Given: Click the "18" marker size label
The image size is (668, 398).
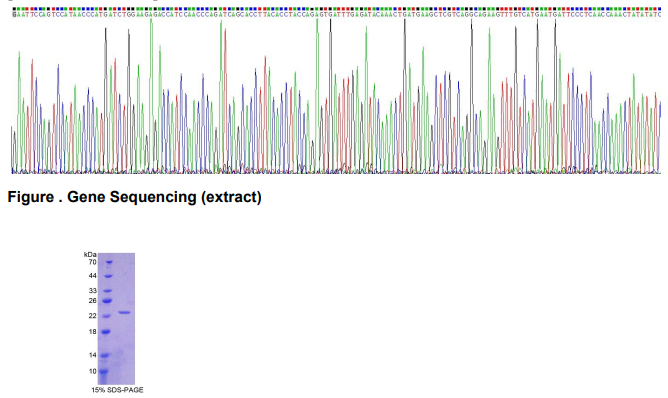Looking at the screenshot, I should pyautogui.click(x=92, y=332).
